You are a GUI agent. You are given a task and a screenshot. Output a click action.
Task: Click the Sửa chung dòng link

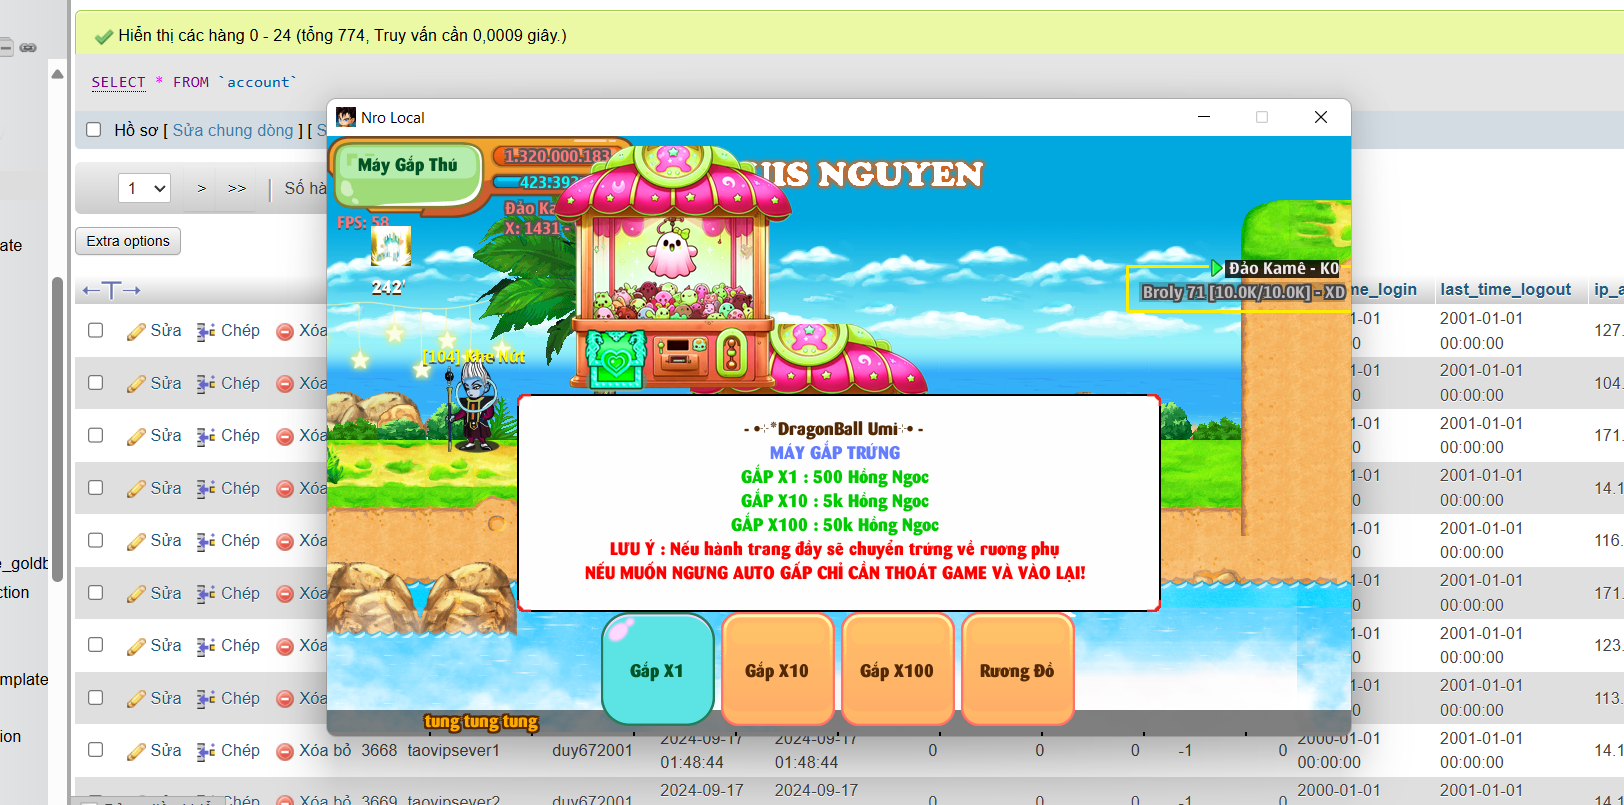(x=233, y=130)
